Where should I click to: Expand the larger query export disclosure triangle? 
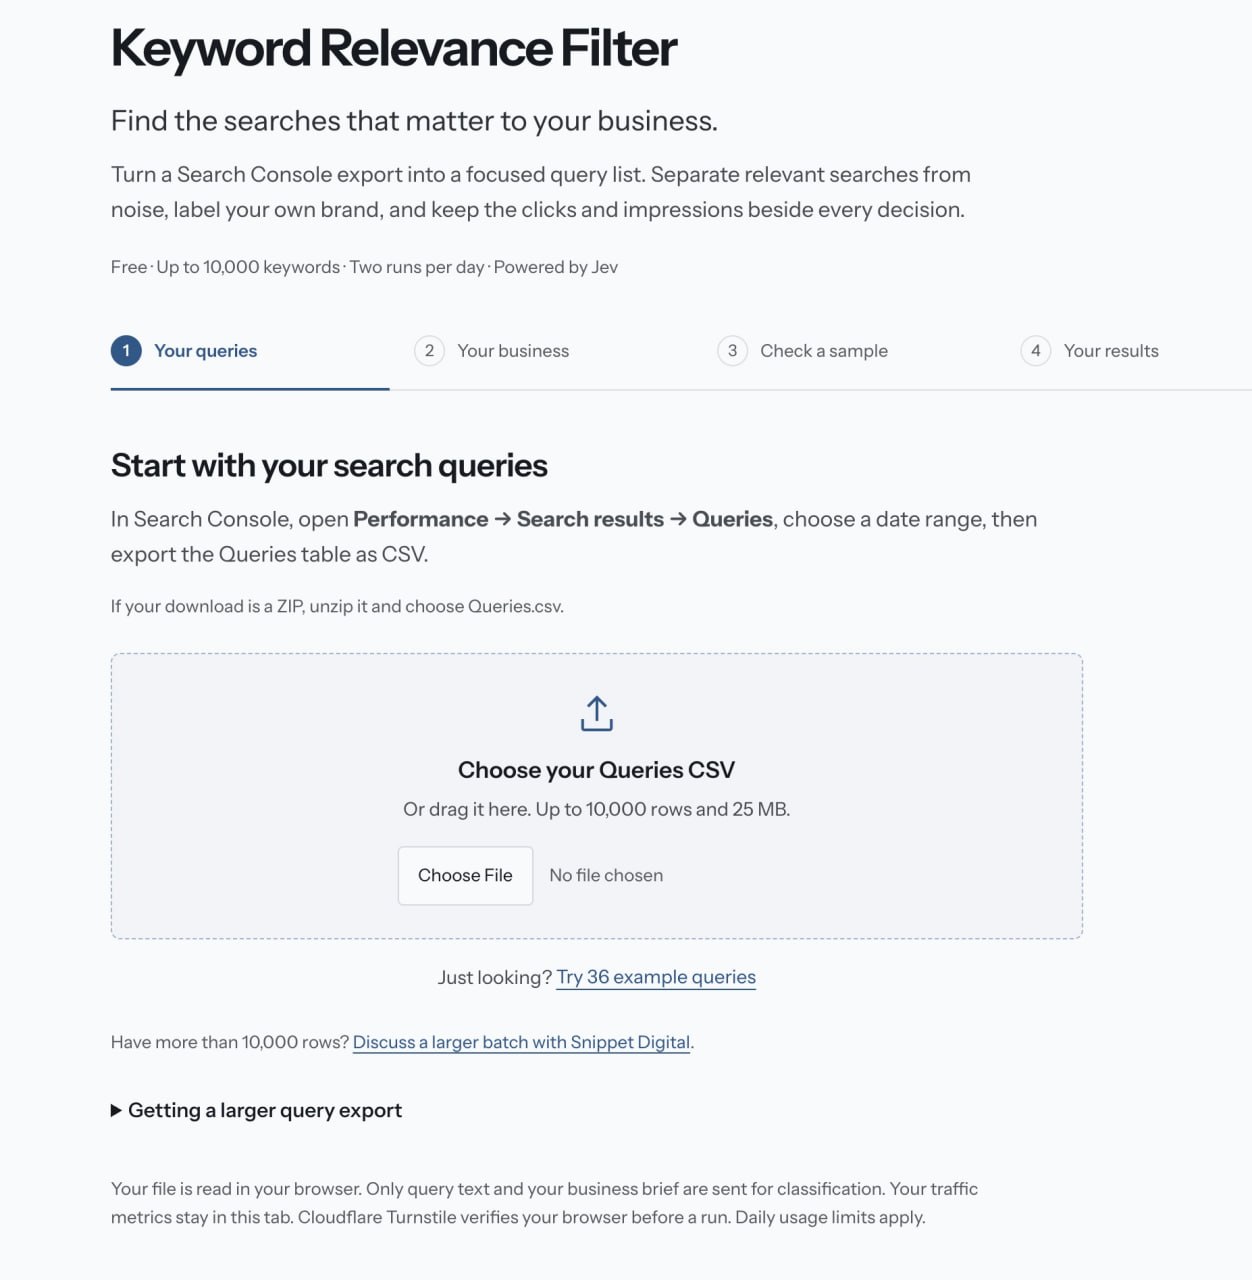click(x=116, y=1110)
